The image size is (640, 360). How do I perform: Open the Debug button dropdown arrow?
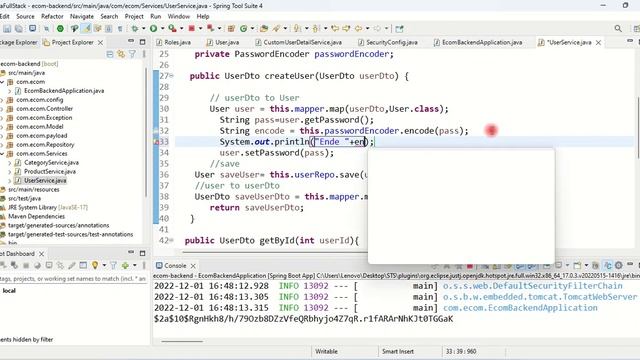143,29
